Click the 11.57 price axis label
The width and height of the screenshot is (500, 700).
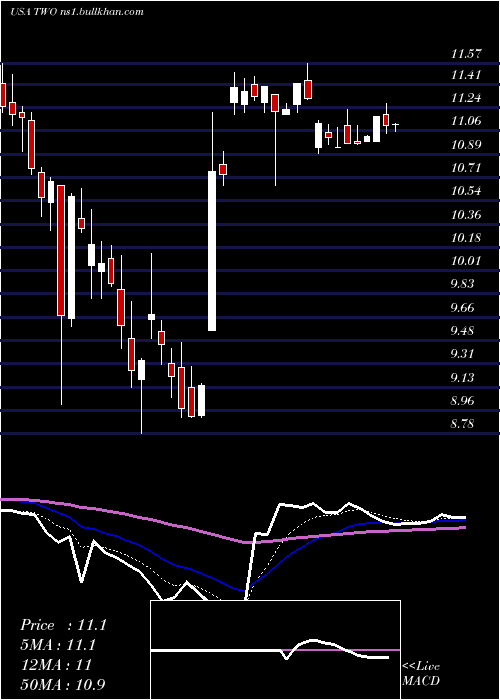(x=466, y=54)
